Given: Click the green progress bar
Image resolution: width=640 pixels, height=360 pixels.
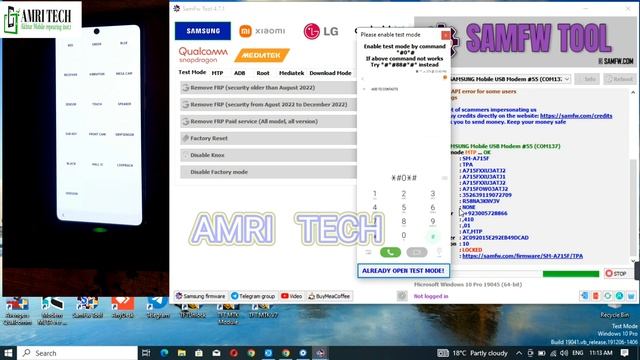Looking at the screenshot, I should click(571, 274).
